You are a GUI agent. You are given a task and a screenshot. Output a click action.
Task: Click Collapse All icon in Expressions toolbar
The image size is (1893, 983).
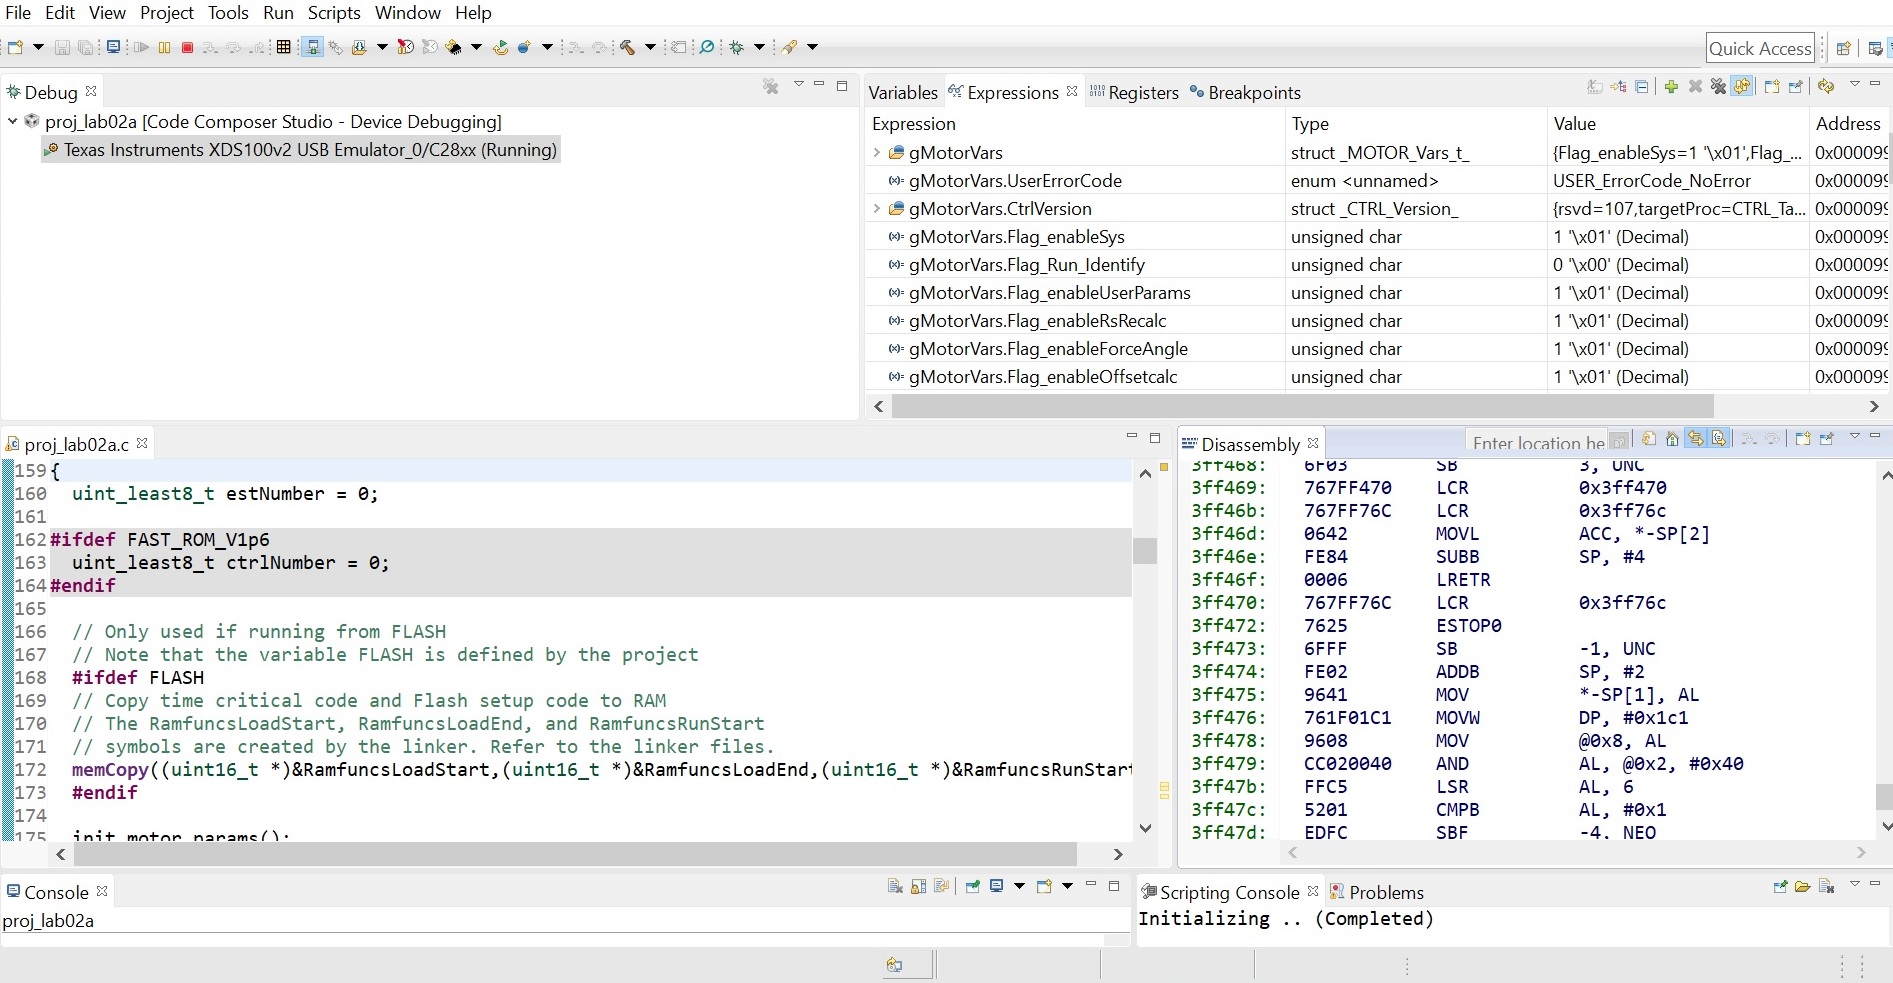point(1641,87)
